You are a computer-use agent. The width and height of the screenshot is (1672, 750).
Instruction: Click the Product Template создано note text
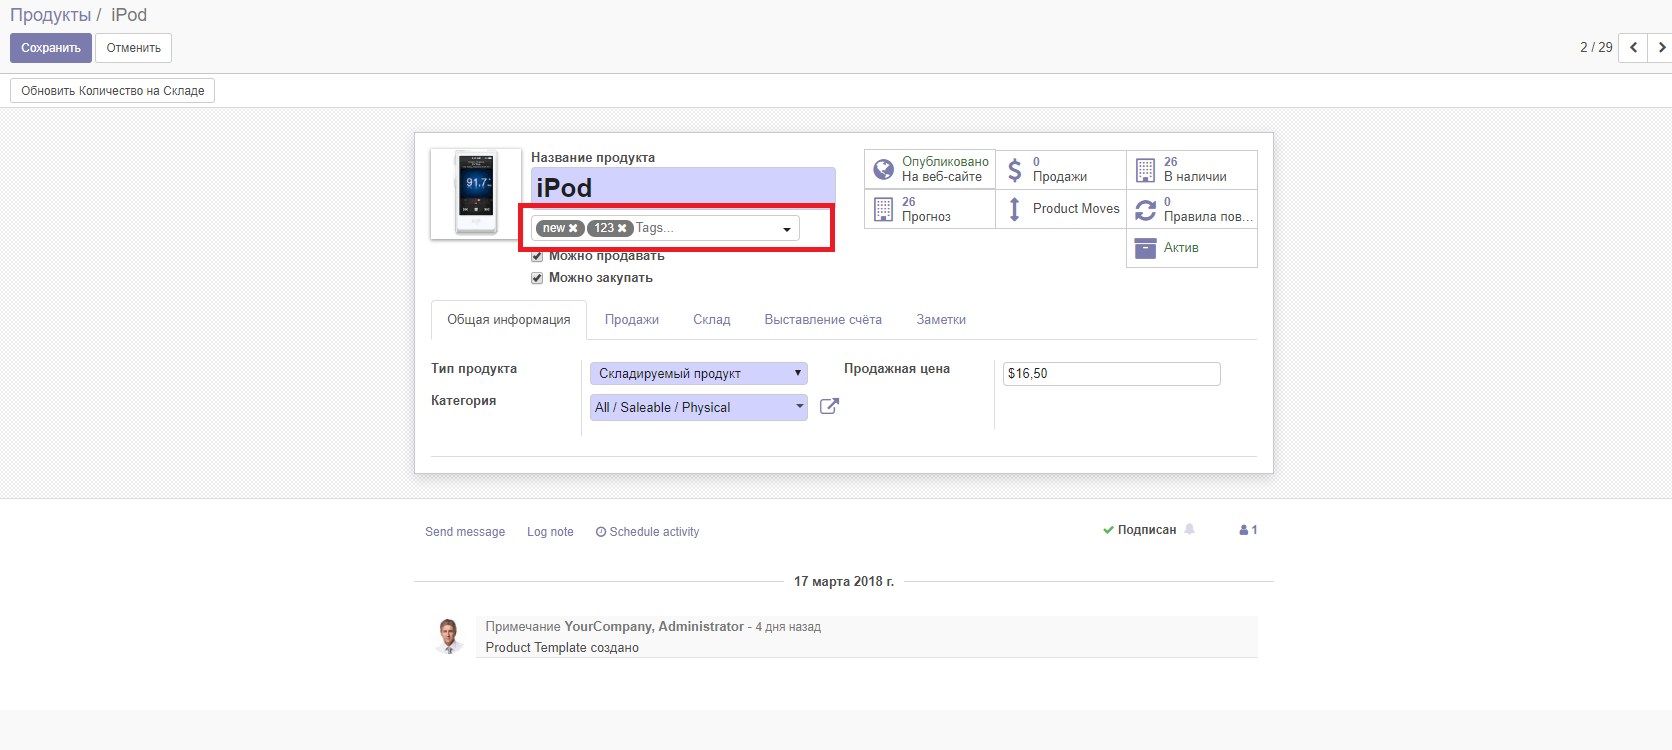[x=562, y=647]
